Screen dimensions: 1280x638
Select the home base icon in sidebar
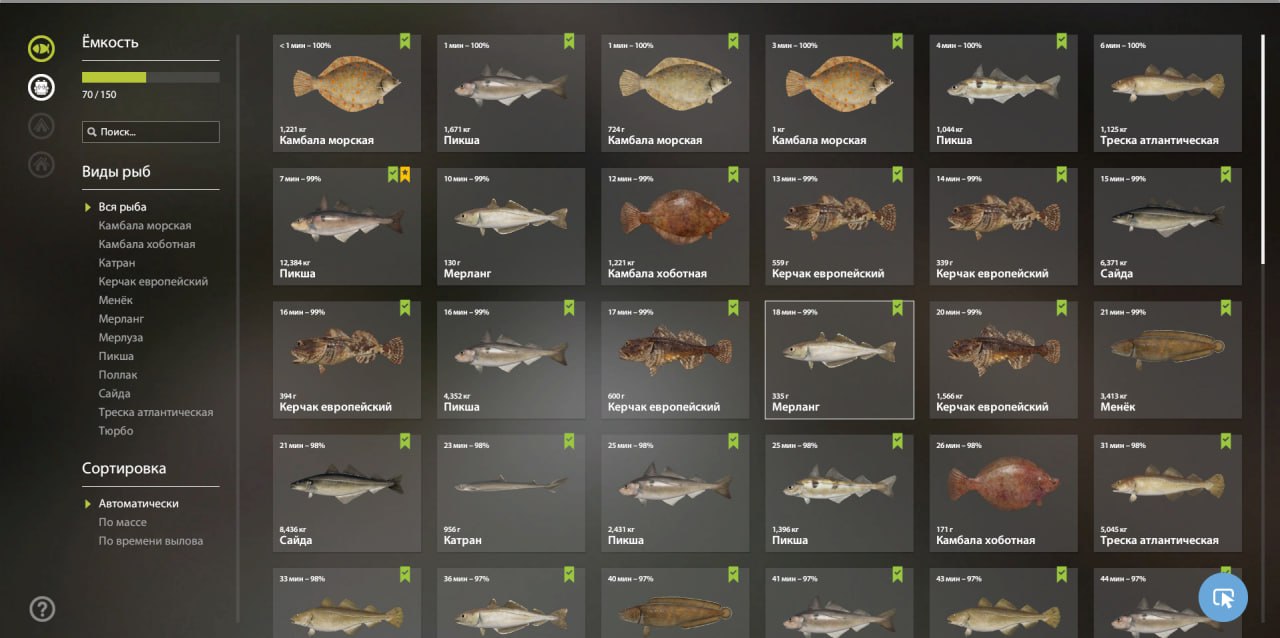click(x=41, y=163)
